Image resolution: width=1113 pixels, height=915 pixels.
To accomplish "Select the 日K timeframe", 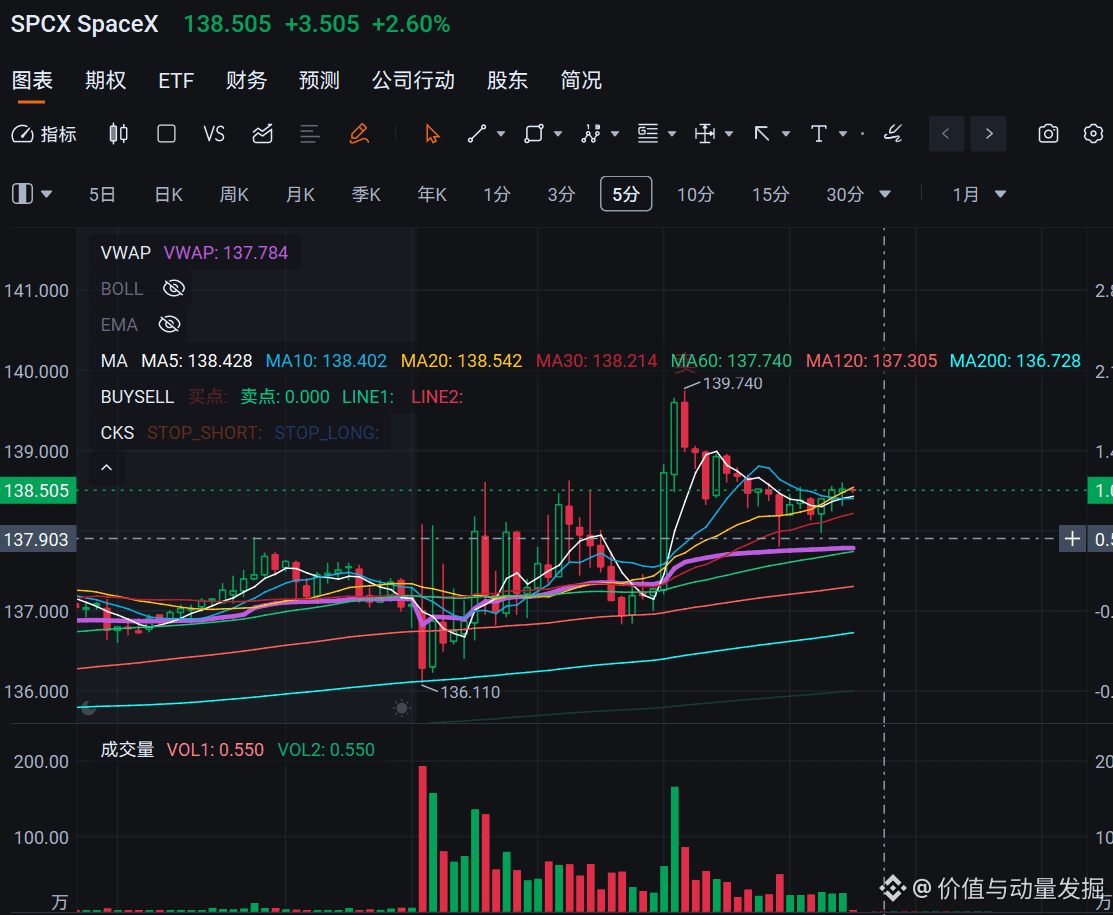I will 169,194.
